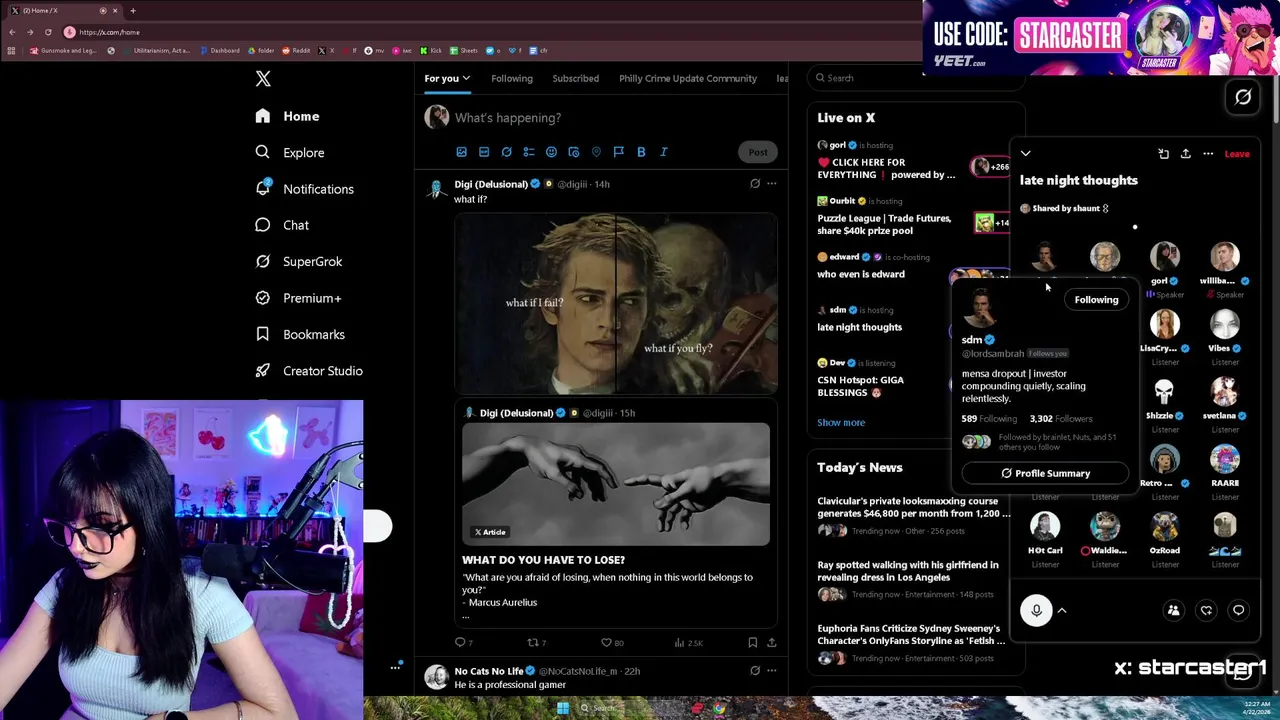Viewport: 1280px width, 720px height.
Task: Open the Reddit bookmark
Action: (x=296, y=50)
